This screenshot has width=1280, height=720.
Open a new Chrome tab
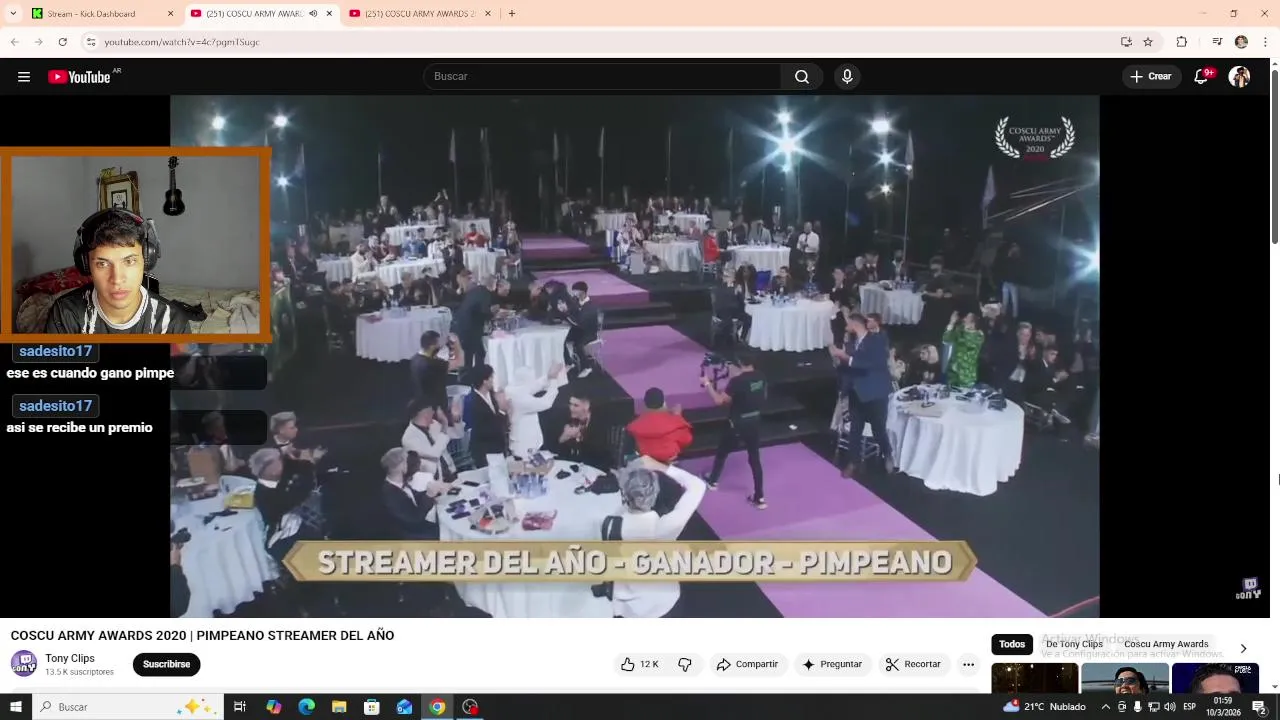(x=512, y=14)
